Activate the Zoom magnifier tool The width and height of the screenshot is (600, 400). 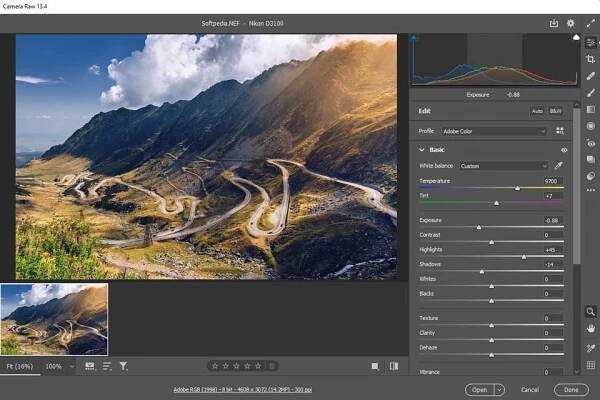coord(591,311)
